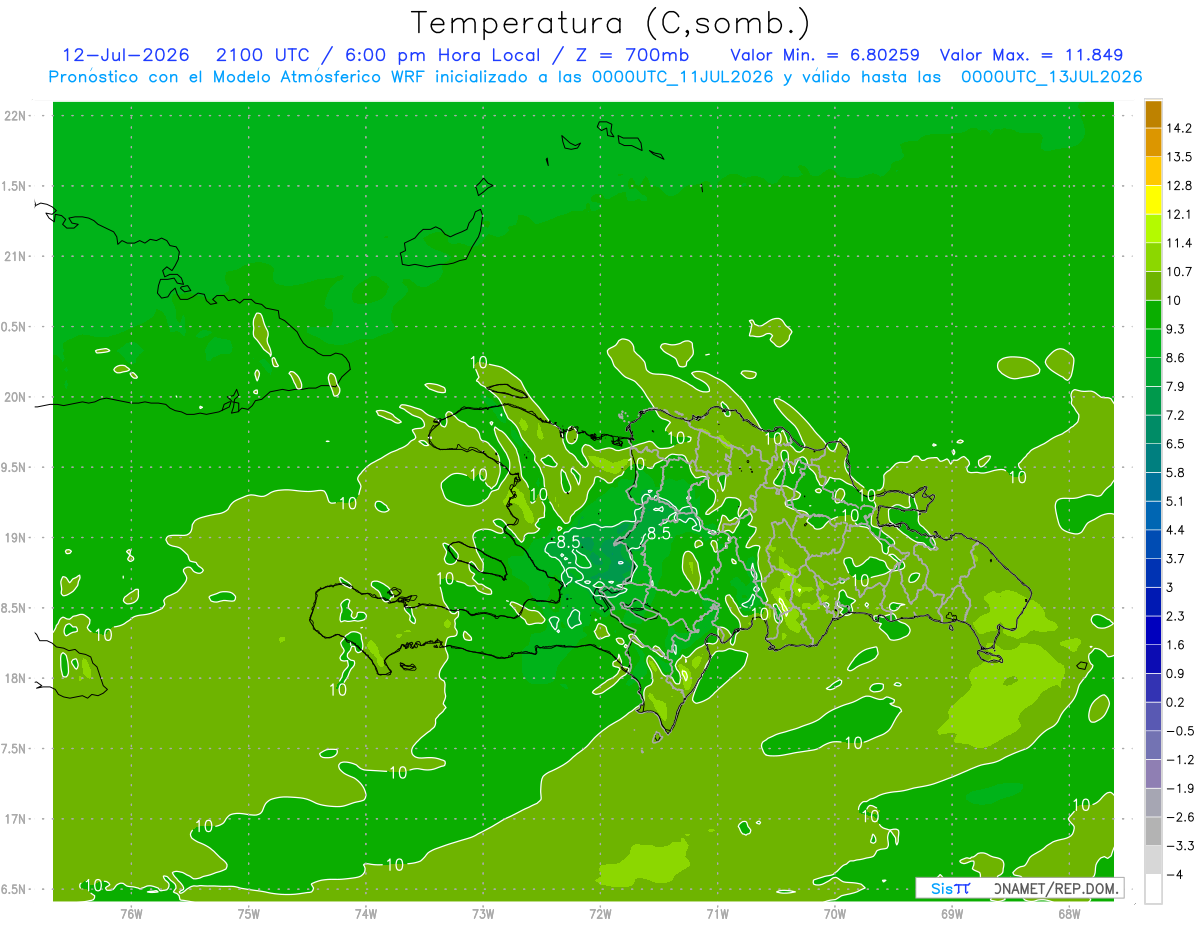
Task: Click the "5.1" legend value
Action: pos(1176,501)
